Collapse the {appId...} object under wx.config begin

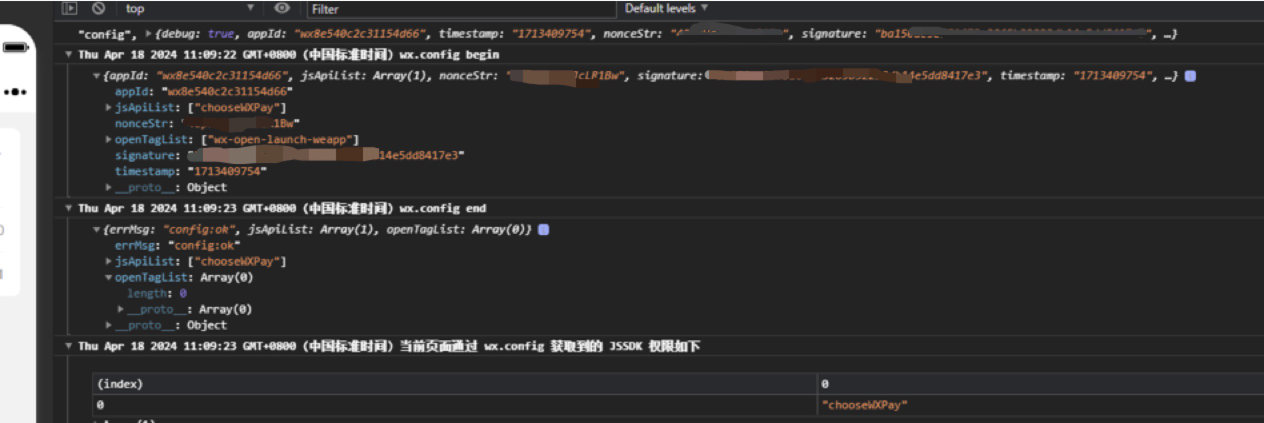pos(97,76)
